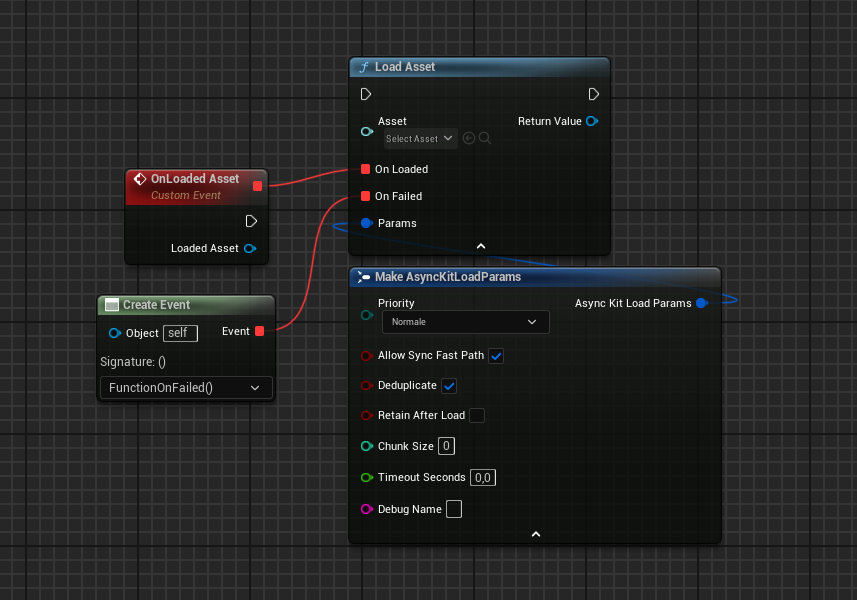
Task: Use selected asset arrow icon
Action: pyautogui.click(x=468, y=138)
